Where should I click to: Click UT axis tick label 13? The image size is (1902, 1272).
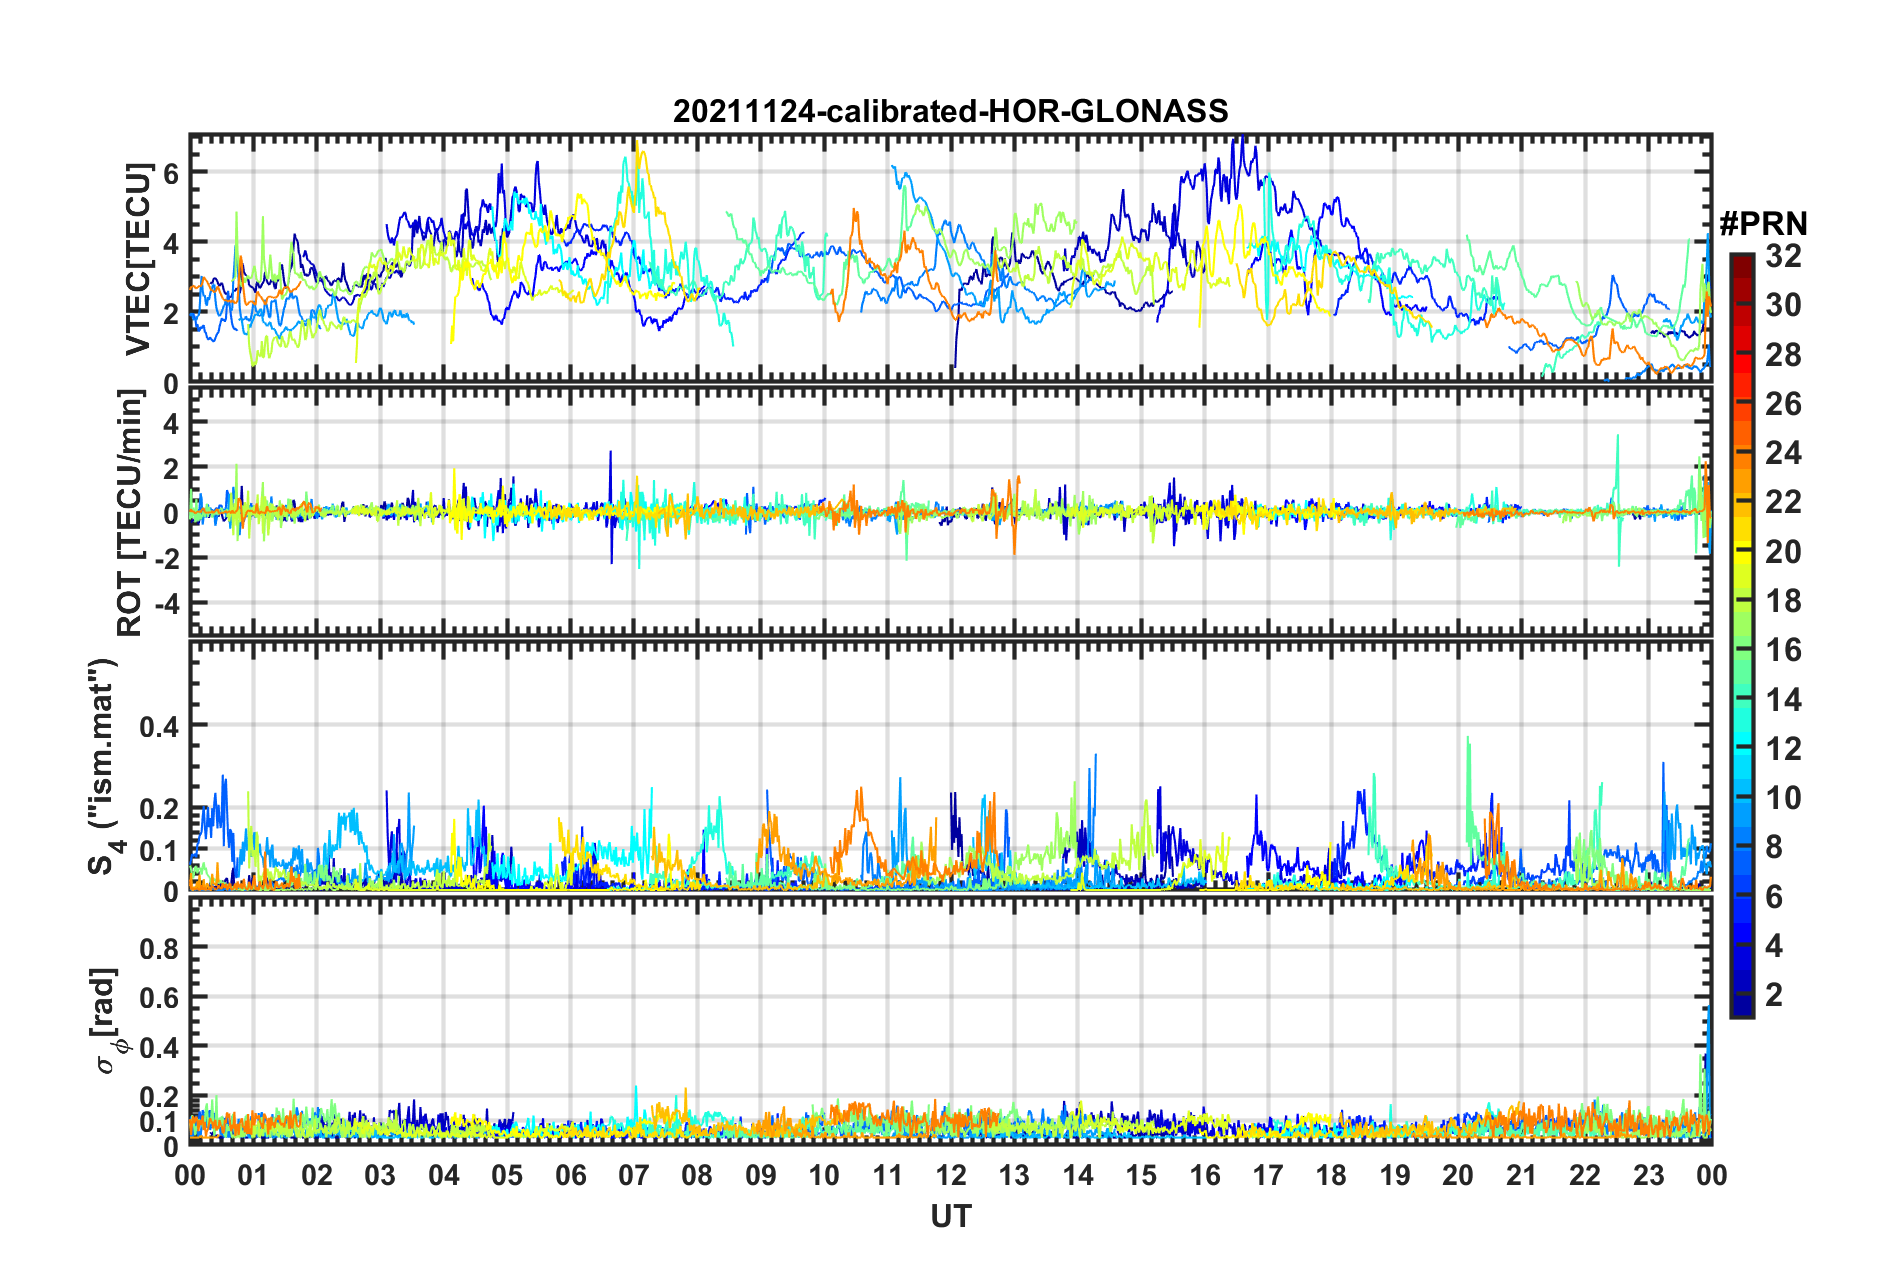point(1014,1175)
